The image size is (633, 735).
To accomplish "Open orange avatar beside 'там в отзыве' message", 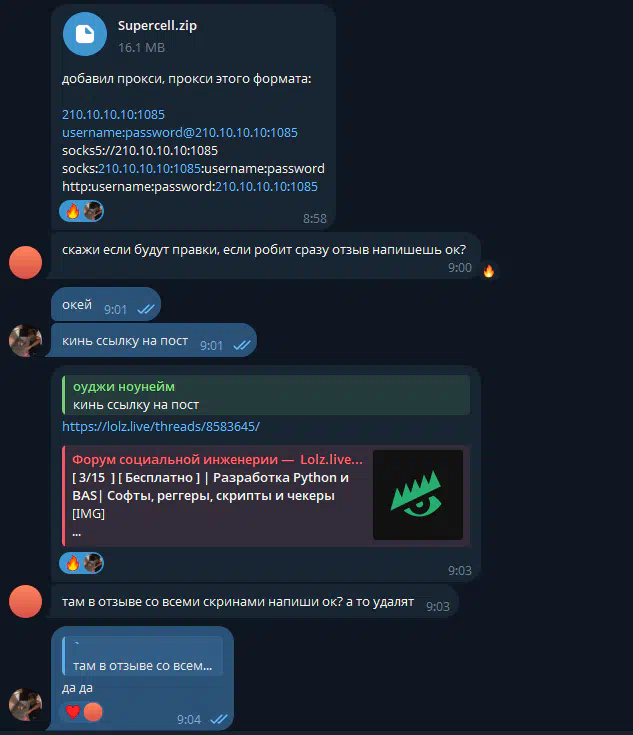I will click(25, 601).
